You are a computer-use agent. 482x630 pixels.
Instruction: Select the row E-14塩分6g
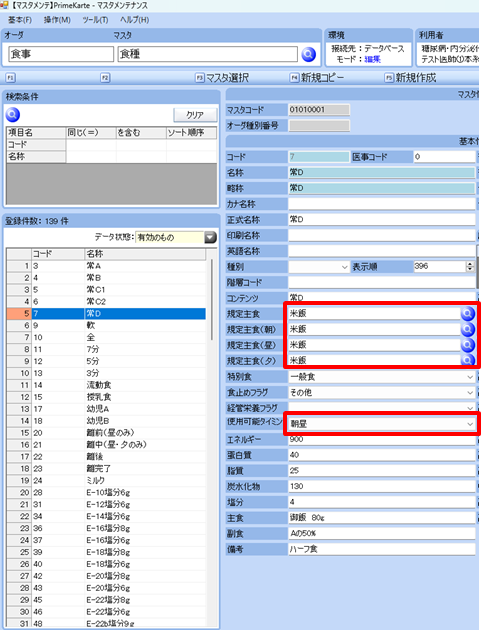[106, 516]
